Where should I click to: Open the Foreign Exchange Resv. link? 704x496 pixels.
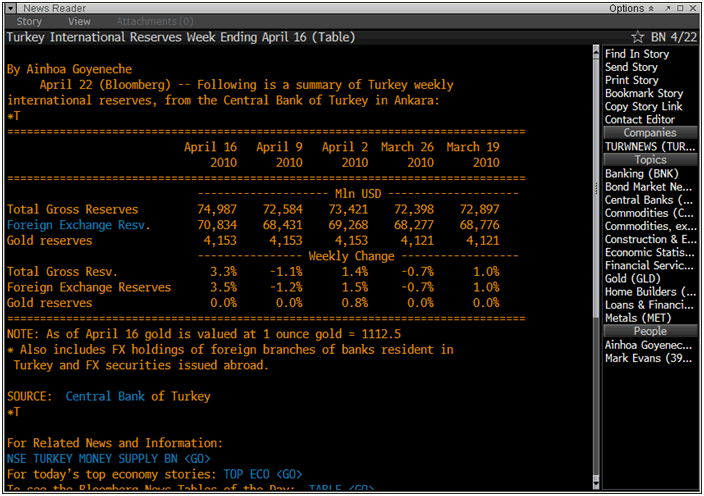click(78, 225)
